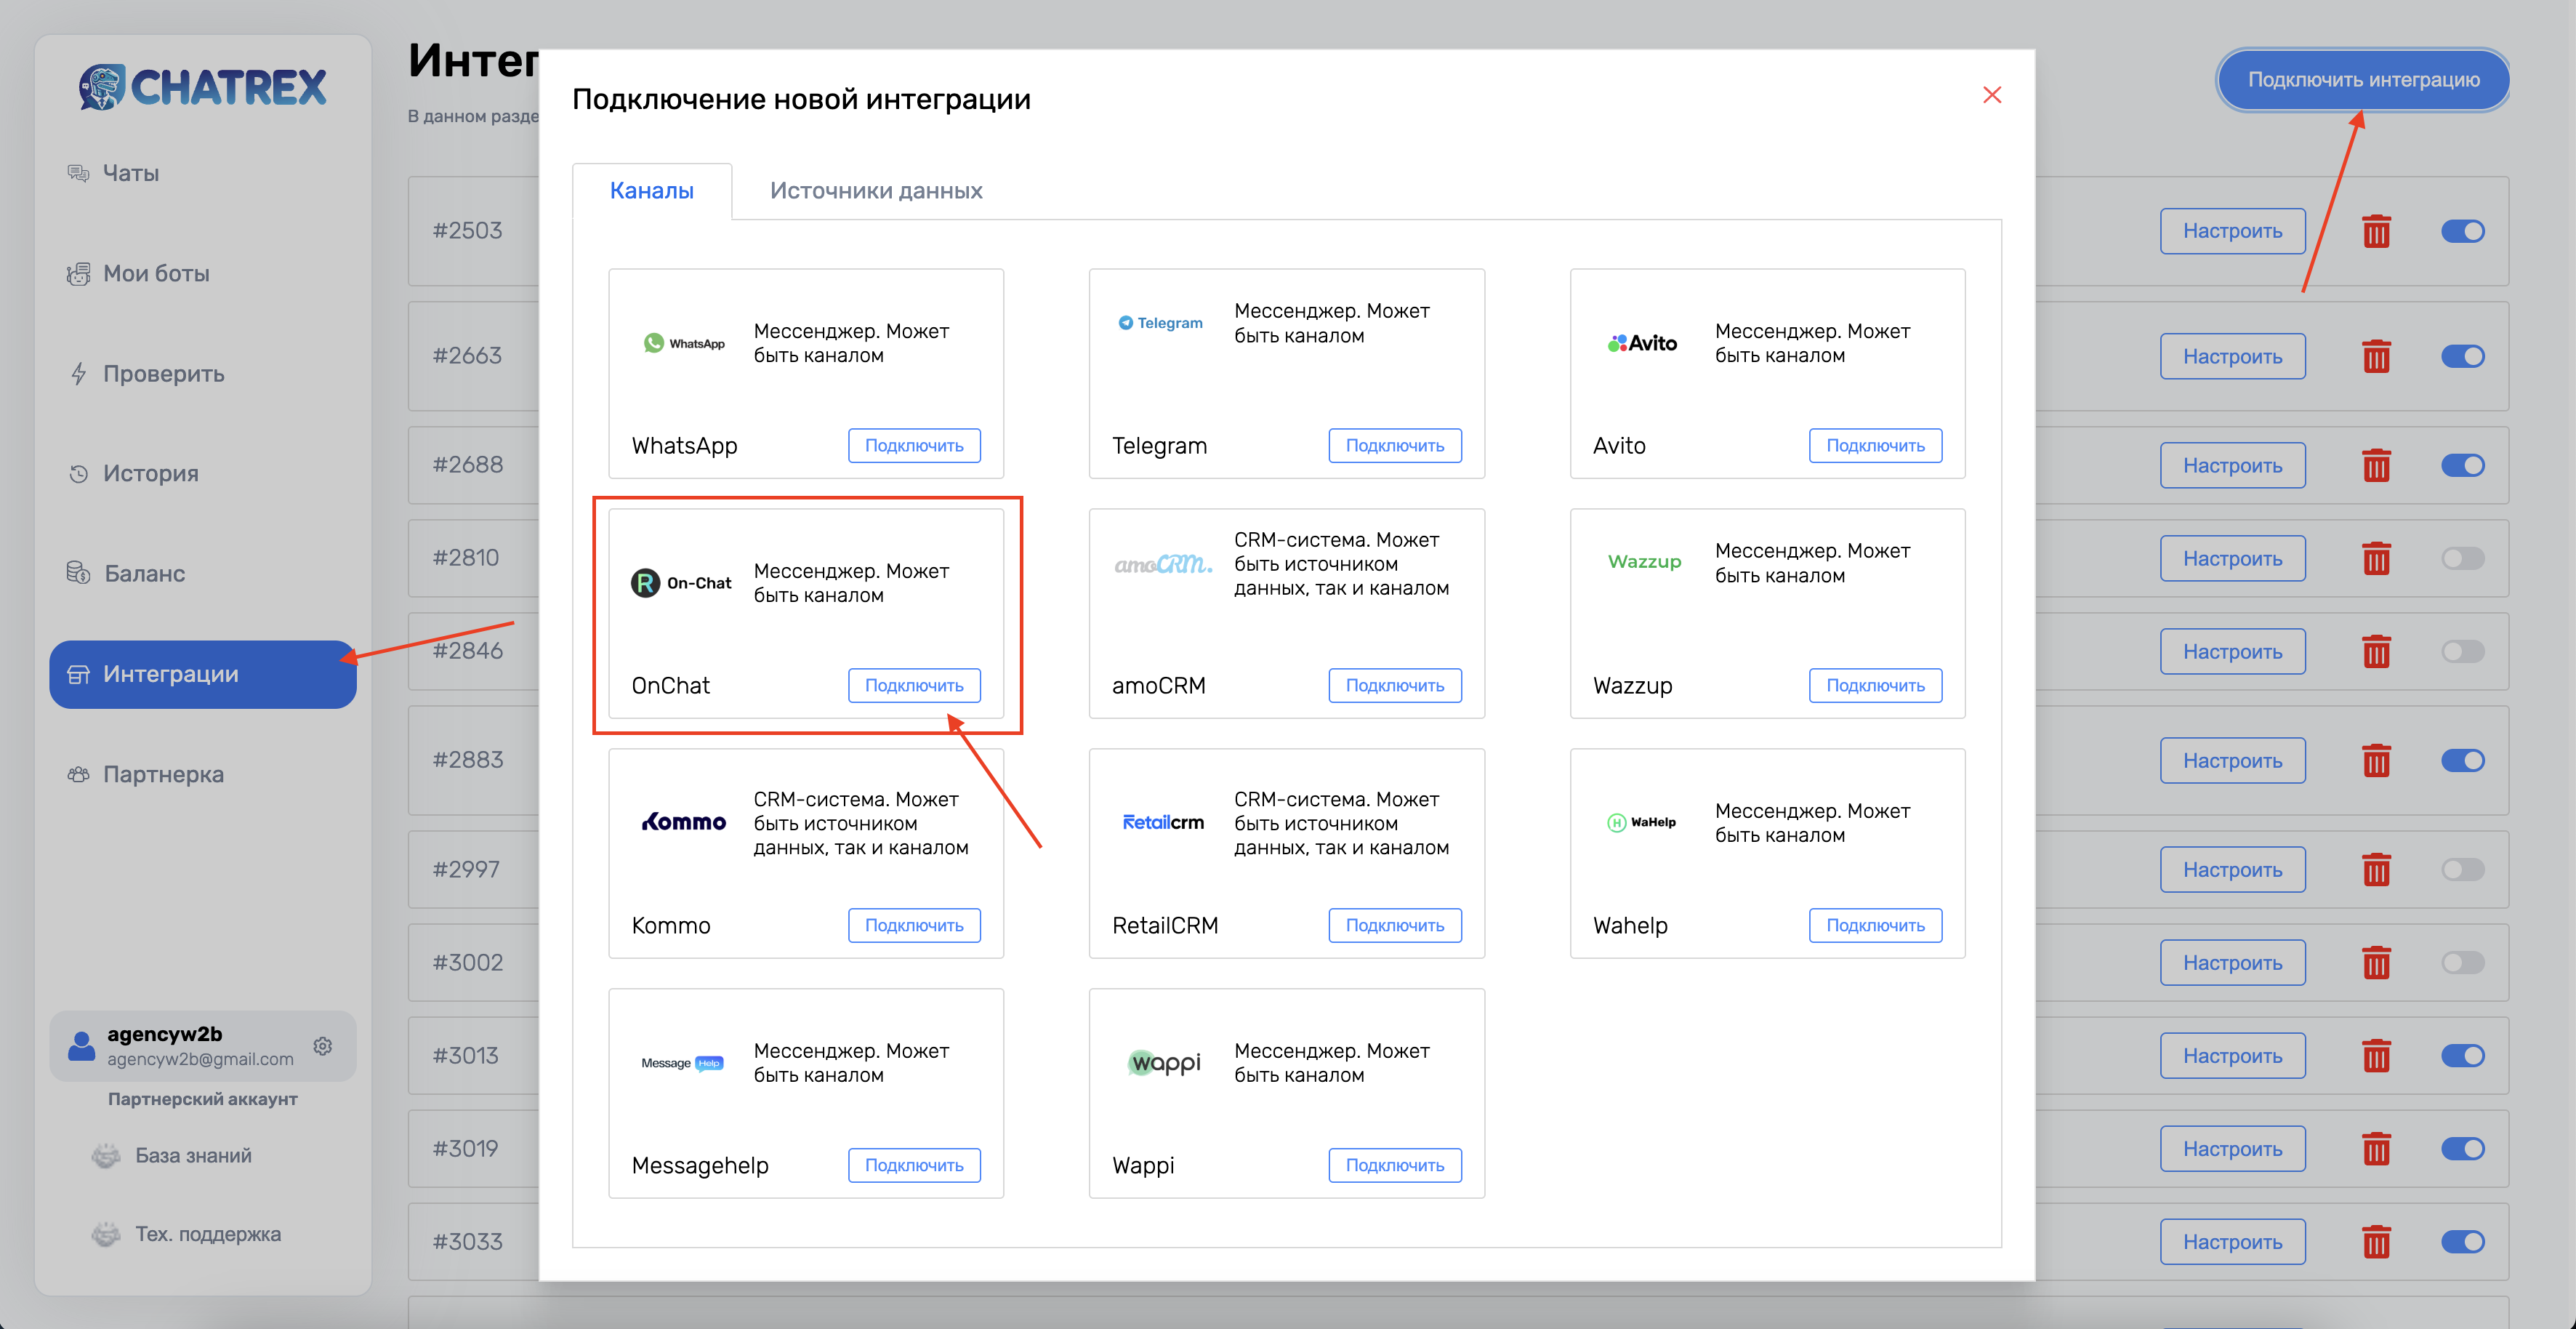
Task: Click the Avito logo in card
Action: tap(1642, 343)
